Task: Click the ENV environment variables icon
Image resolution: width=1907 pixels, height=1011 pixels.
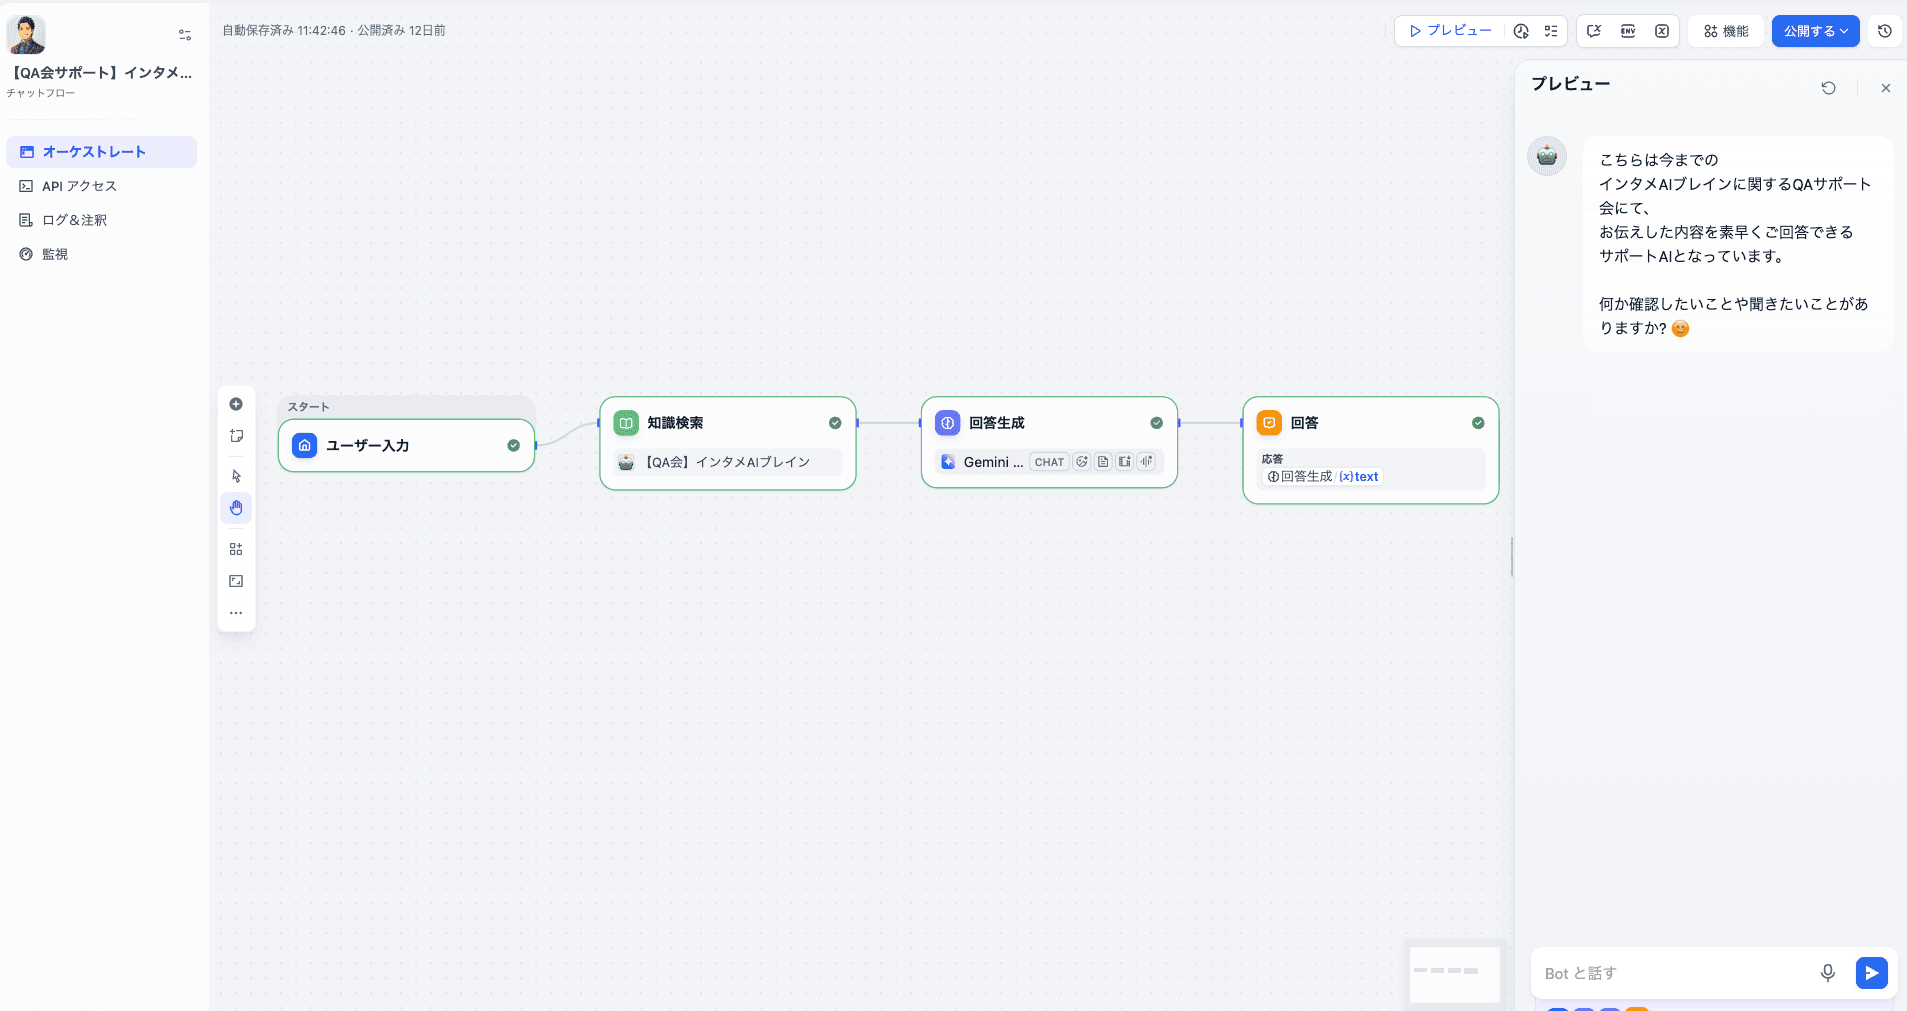Action: (x=1628, y=31)
